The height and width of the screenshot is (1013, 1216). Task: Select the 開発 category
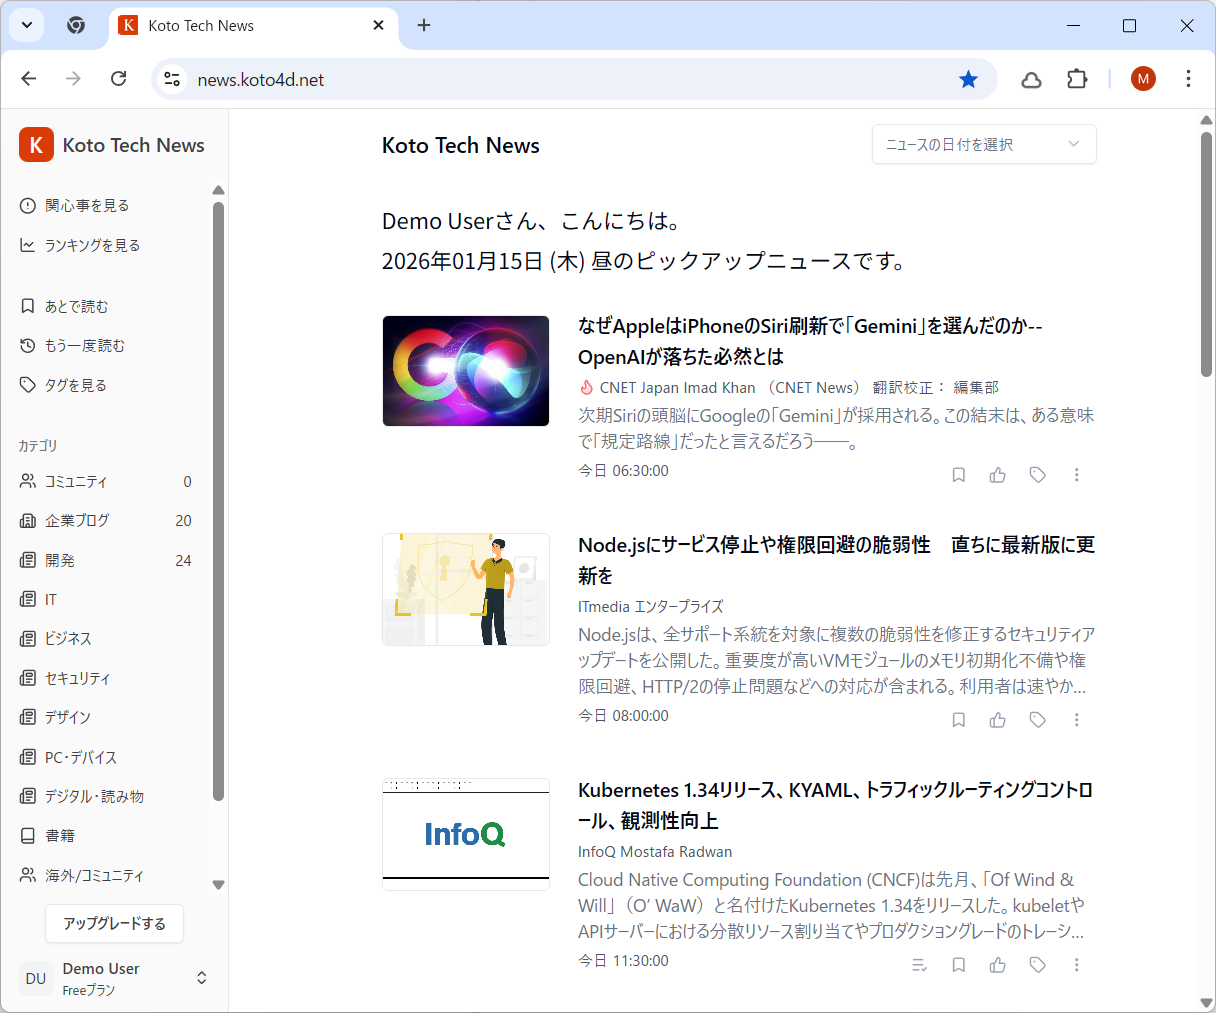coord(106,560)
